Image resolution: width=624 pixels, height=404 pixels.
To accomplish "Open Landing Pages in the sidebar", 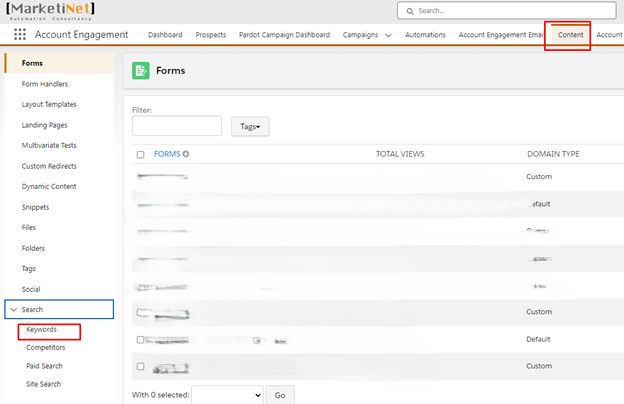I will click(45, 125).
